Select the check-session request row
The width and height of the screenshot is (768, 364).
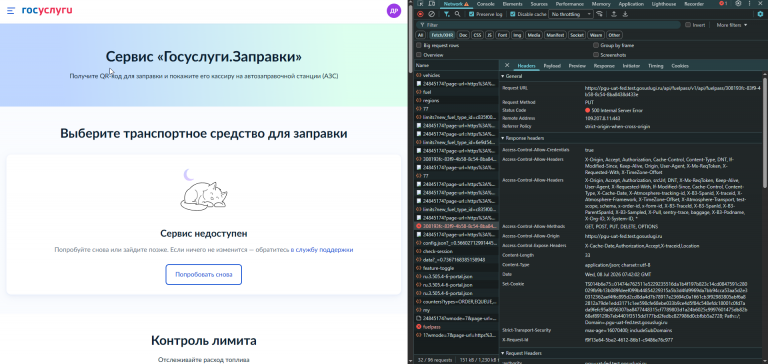click(x=456, y=251)
